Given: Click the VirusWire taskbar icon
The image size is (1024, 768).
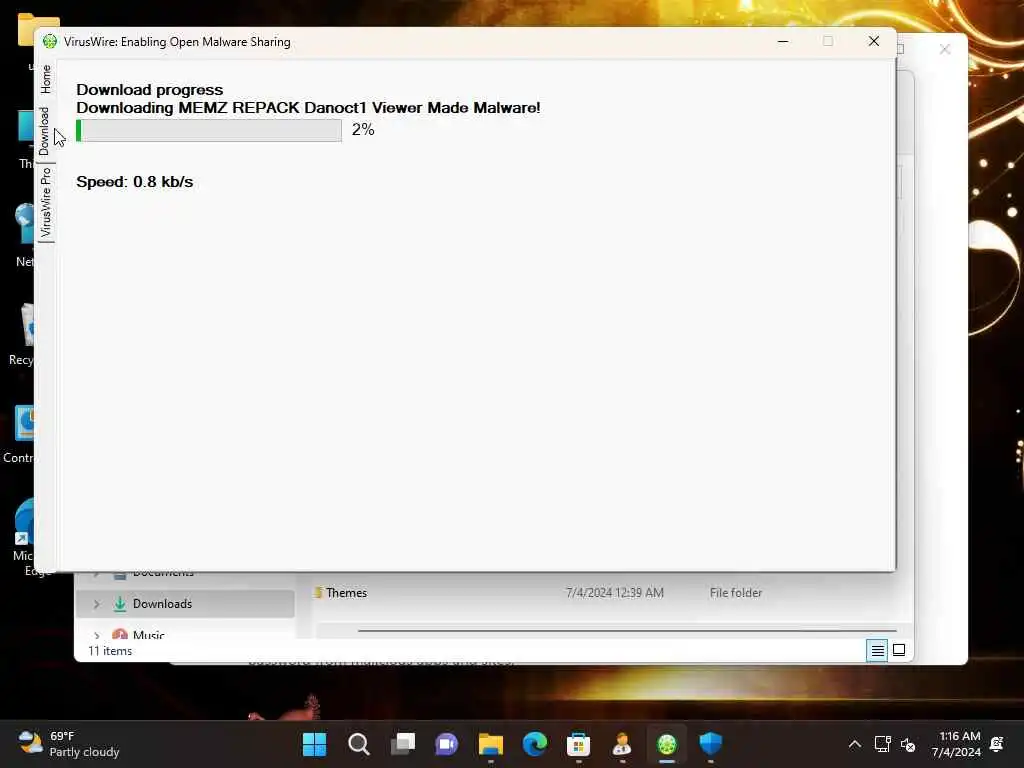Looking at the screenshot, I should click(x=667, y=744).
